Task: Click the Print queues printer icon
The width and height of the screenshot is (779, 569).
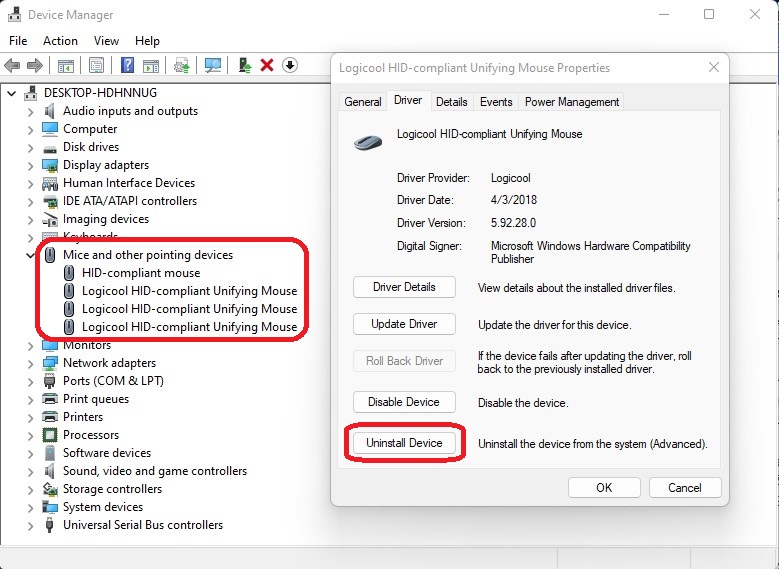Action: click(x=50, y=399)
